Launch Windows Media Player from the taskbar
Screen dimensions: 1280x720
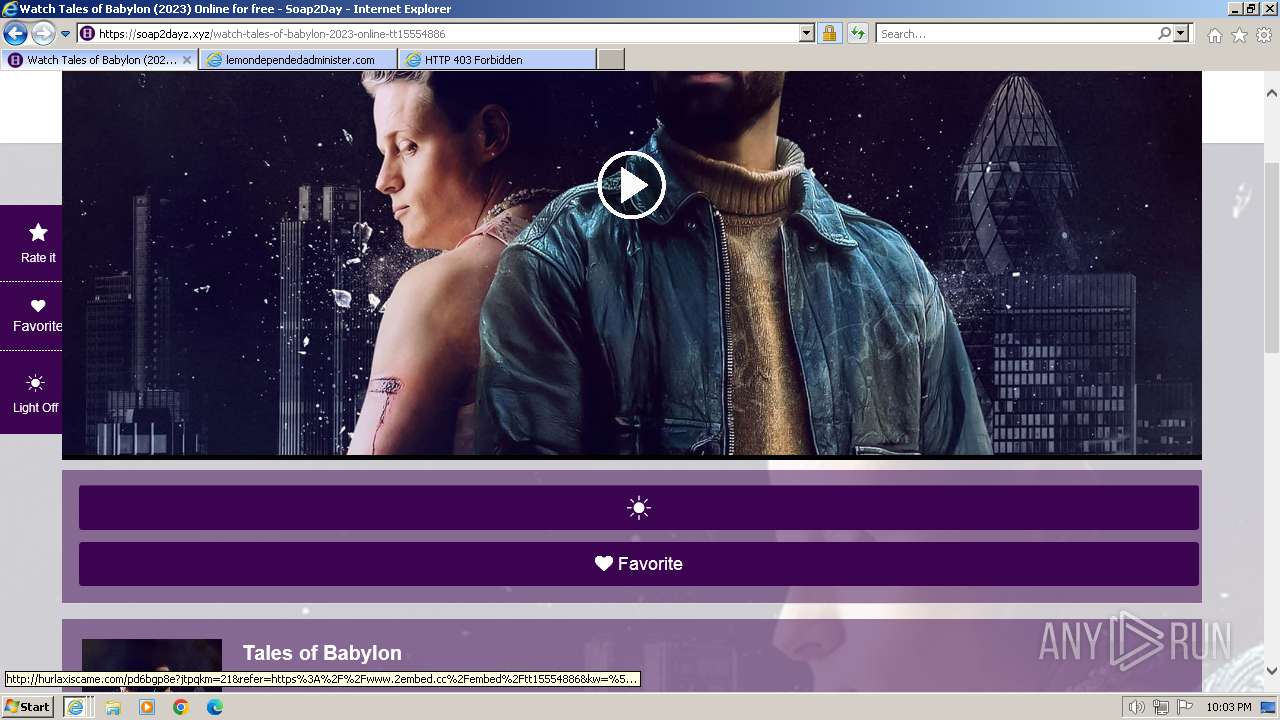tap(147, 707)
